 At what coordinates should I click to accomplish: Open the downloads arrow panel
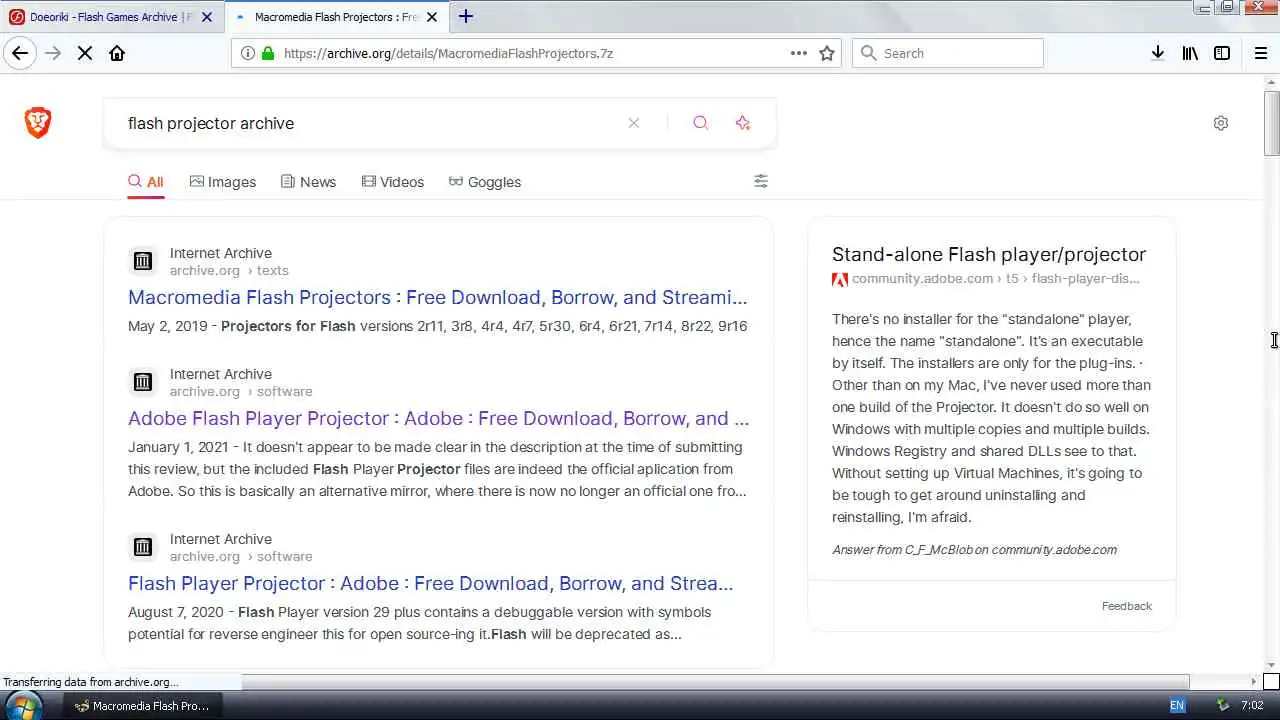tap(1157, 53)
